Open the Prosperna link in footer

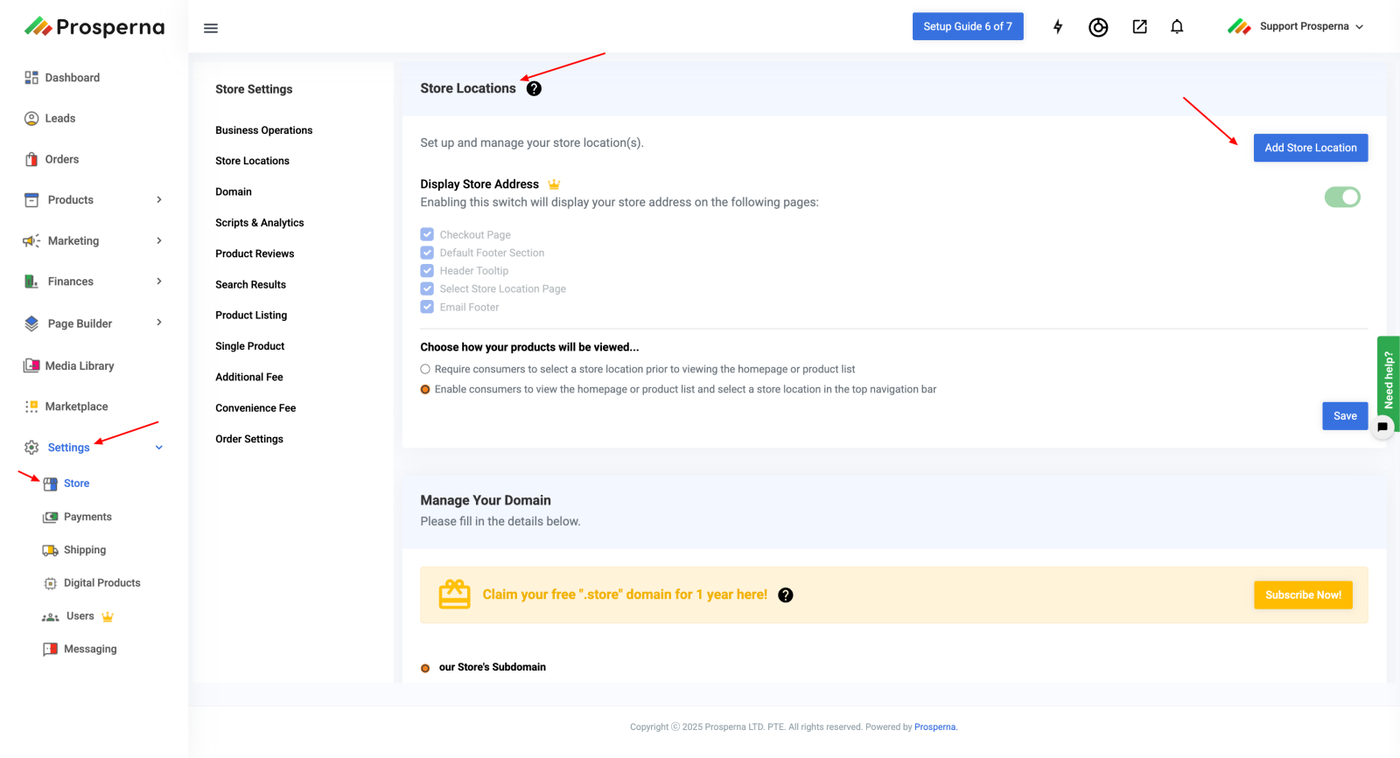click(935, 727)
